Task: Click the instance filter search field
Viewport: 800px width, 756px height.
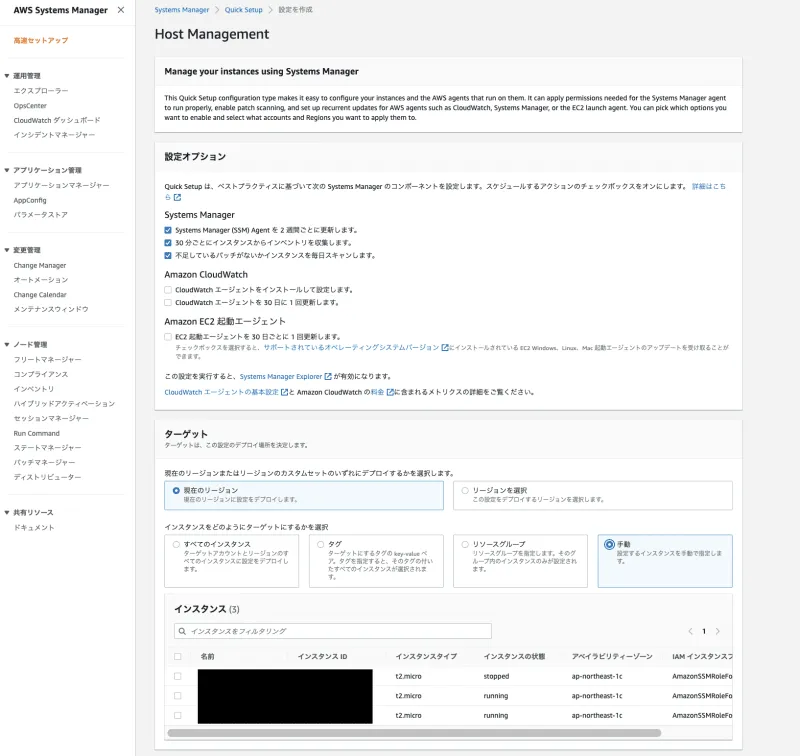Action: click(335, 631)
